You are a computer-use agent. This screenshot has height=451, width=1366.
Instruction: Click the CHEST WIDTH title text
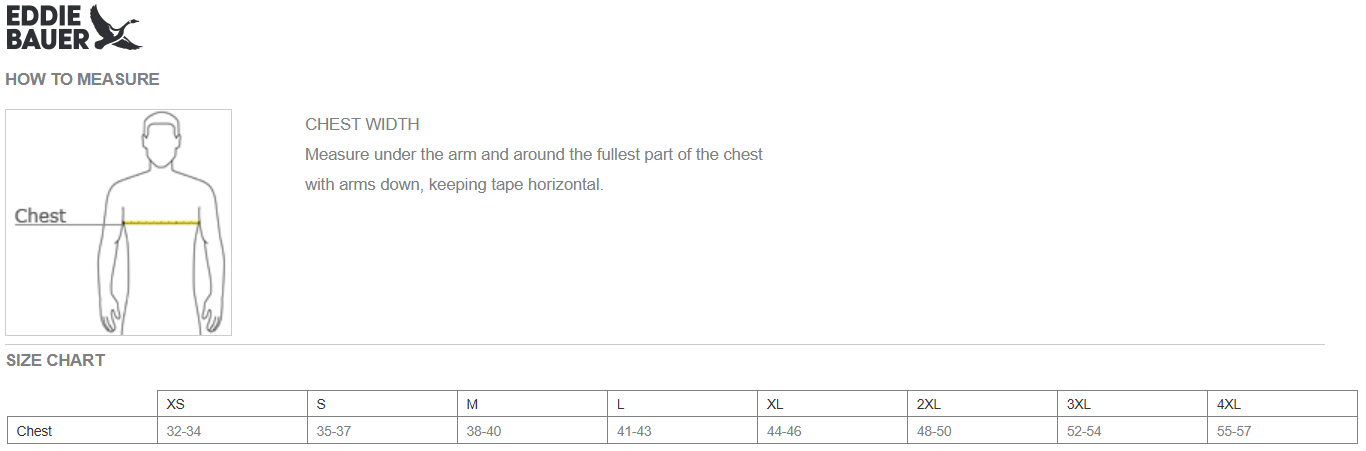tap(362, 125)
